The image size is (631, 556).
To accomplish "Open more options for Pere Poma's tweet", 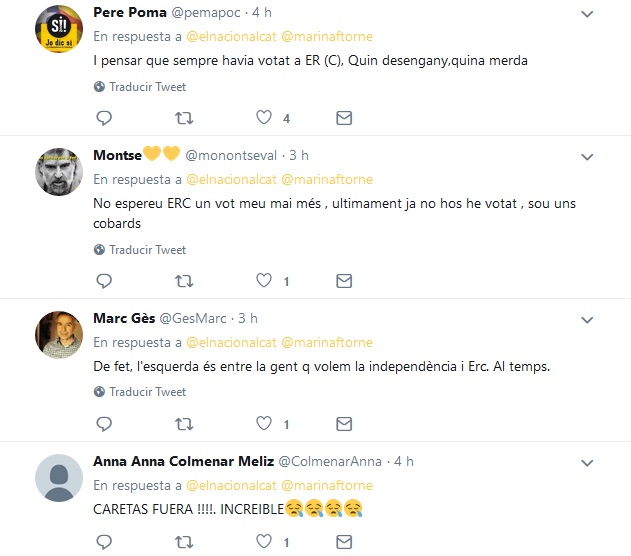I will coord(588,14).
